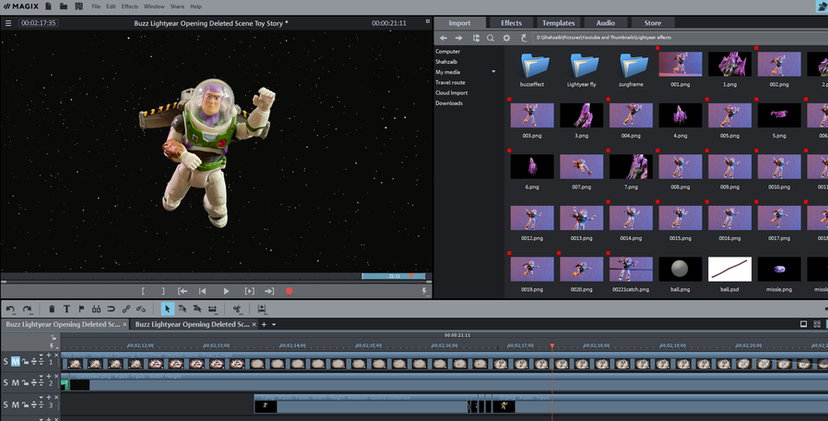Play the preview video

click(226, 291)
